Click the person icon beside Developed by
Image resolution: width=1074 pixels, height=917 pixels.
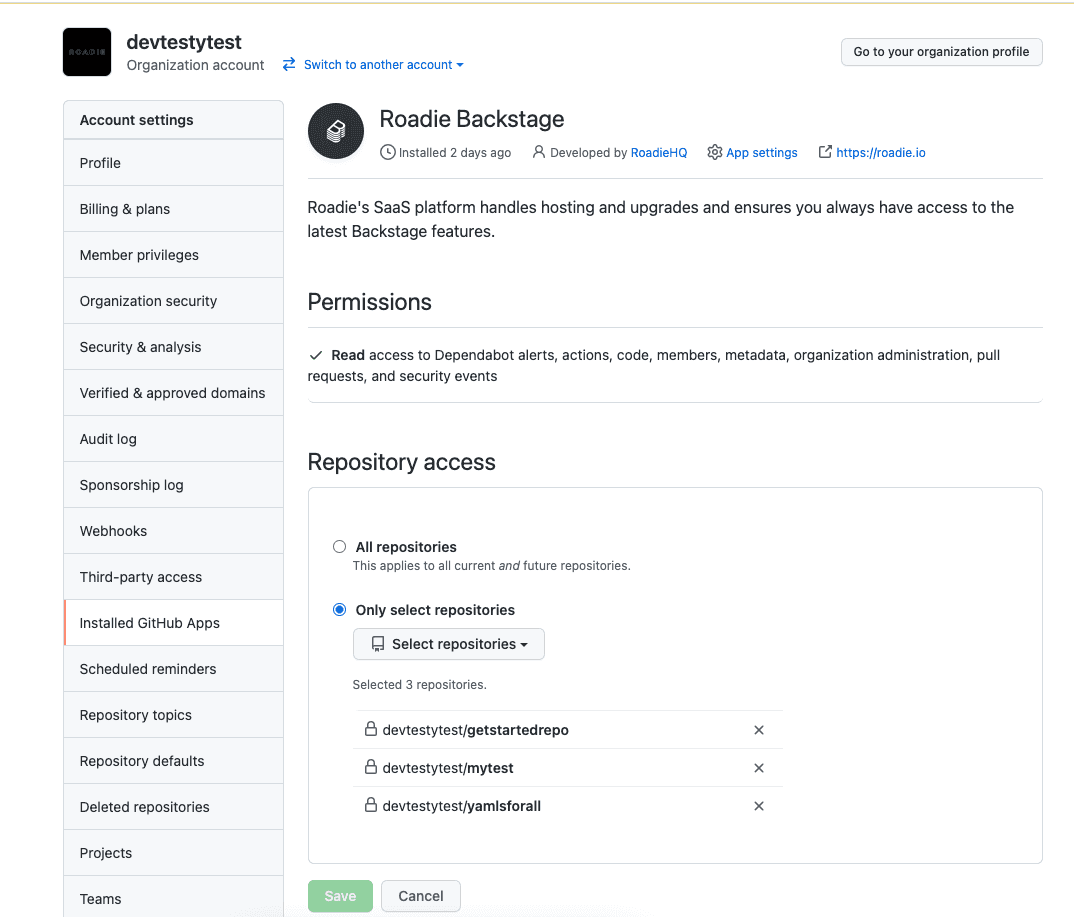(x=539, y=152)
